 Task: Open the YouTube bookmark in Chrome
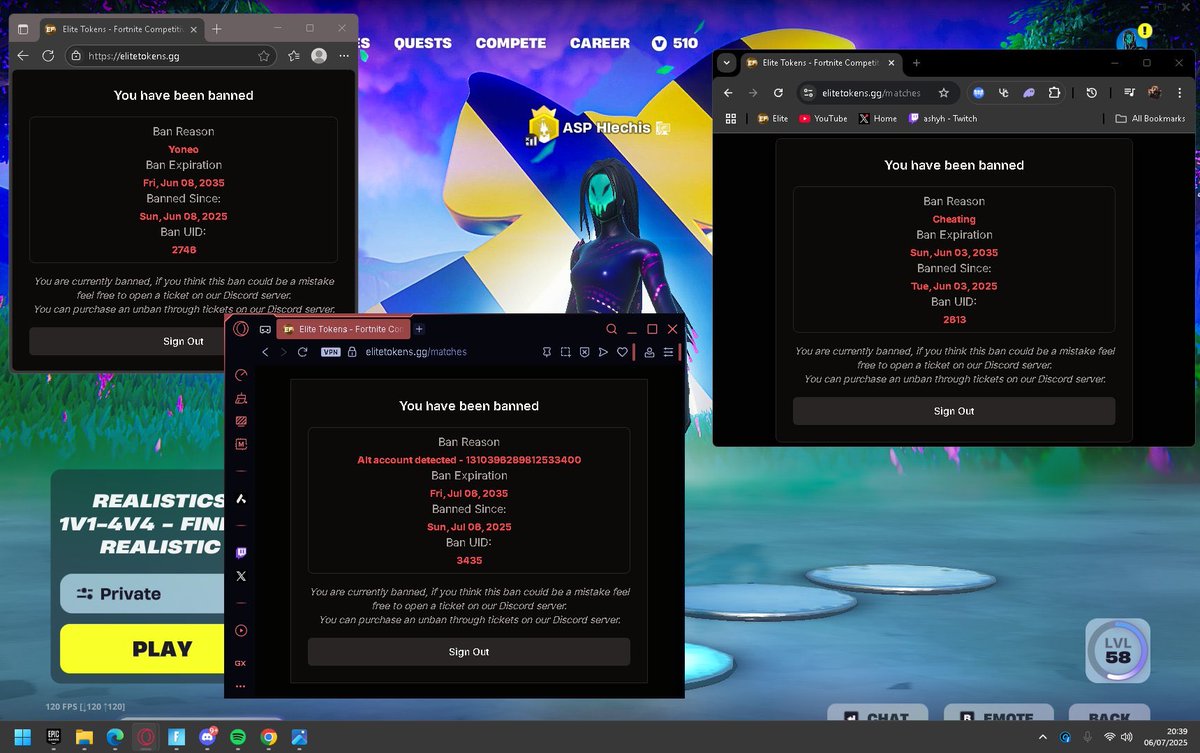click(x=823, y=118)
